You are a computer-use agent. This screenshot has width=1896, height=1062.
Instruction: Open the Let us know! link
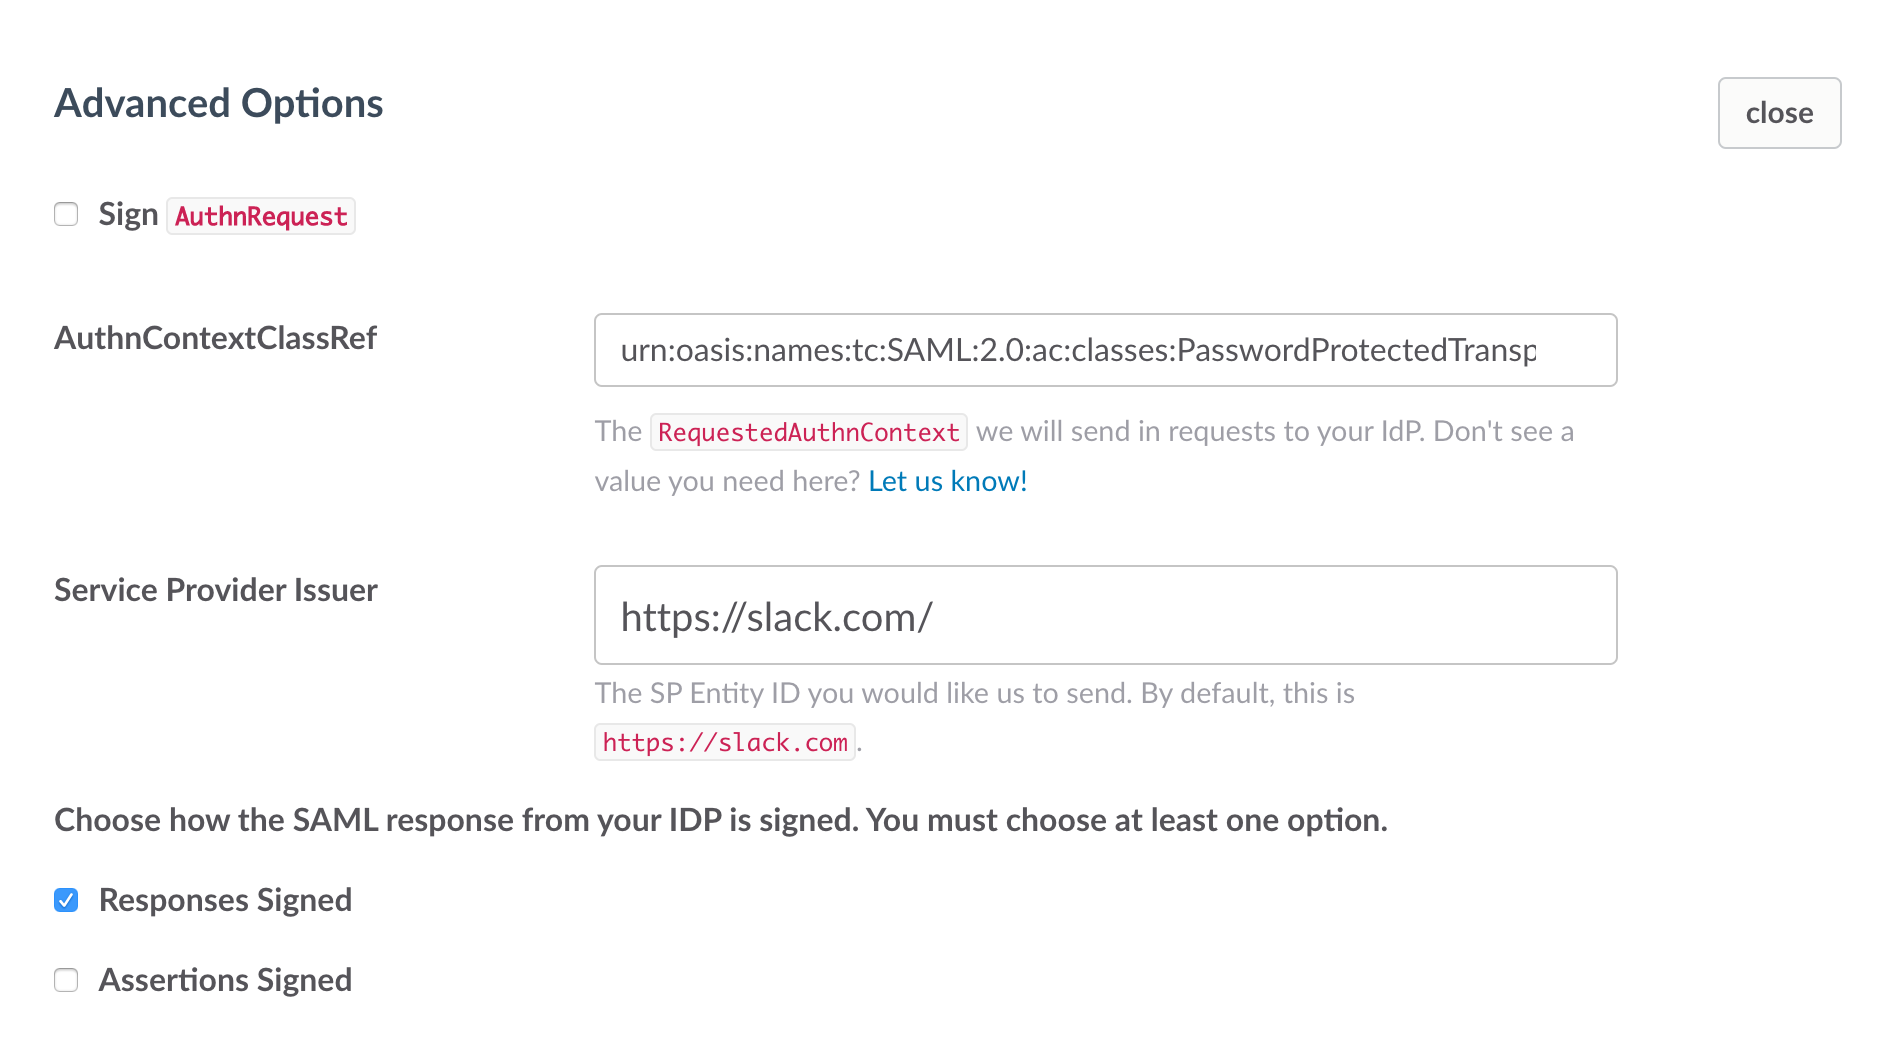946,481
